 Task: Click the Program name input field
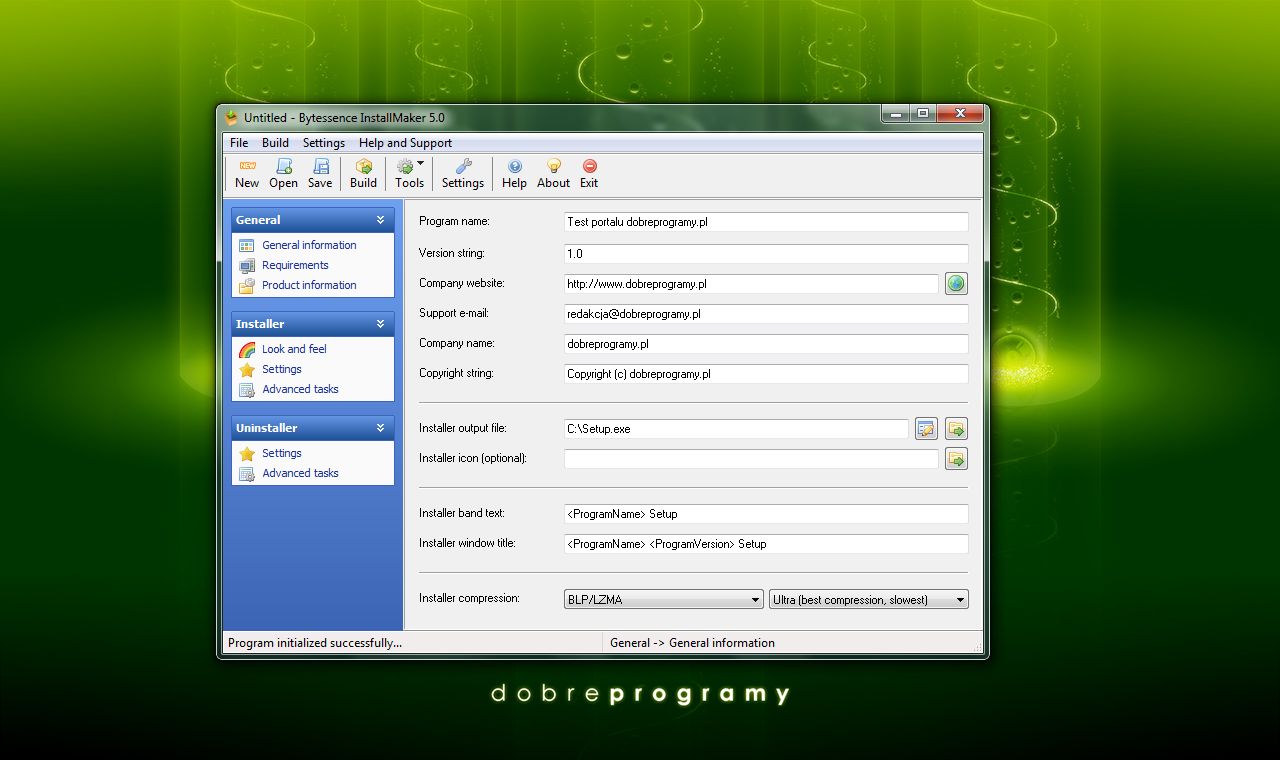click(766, 222)
